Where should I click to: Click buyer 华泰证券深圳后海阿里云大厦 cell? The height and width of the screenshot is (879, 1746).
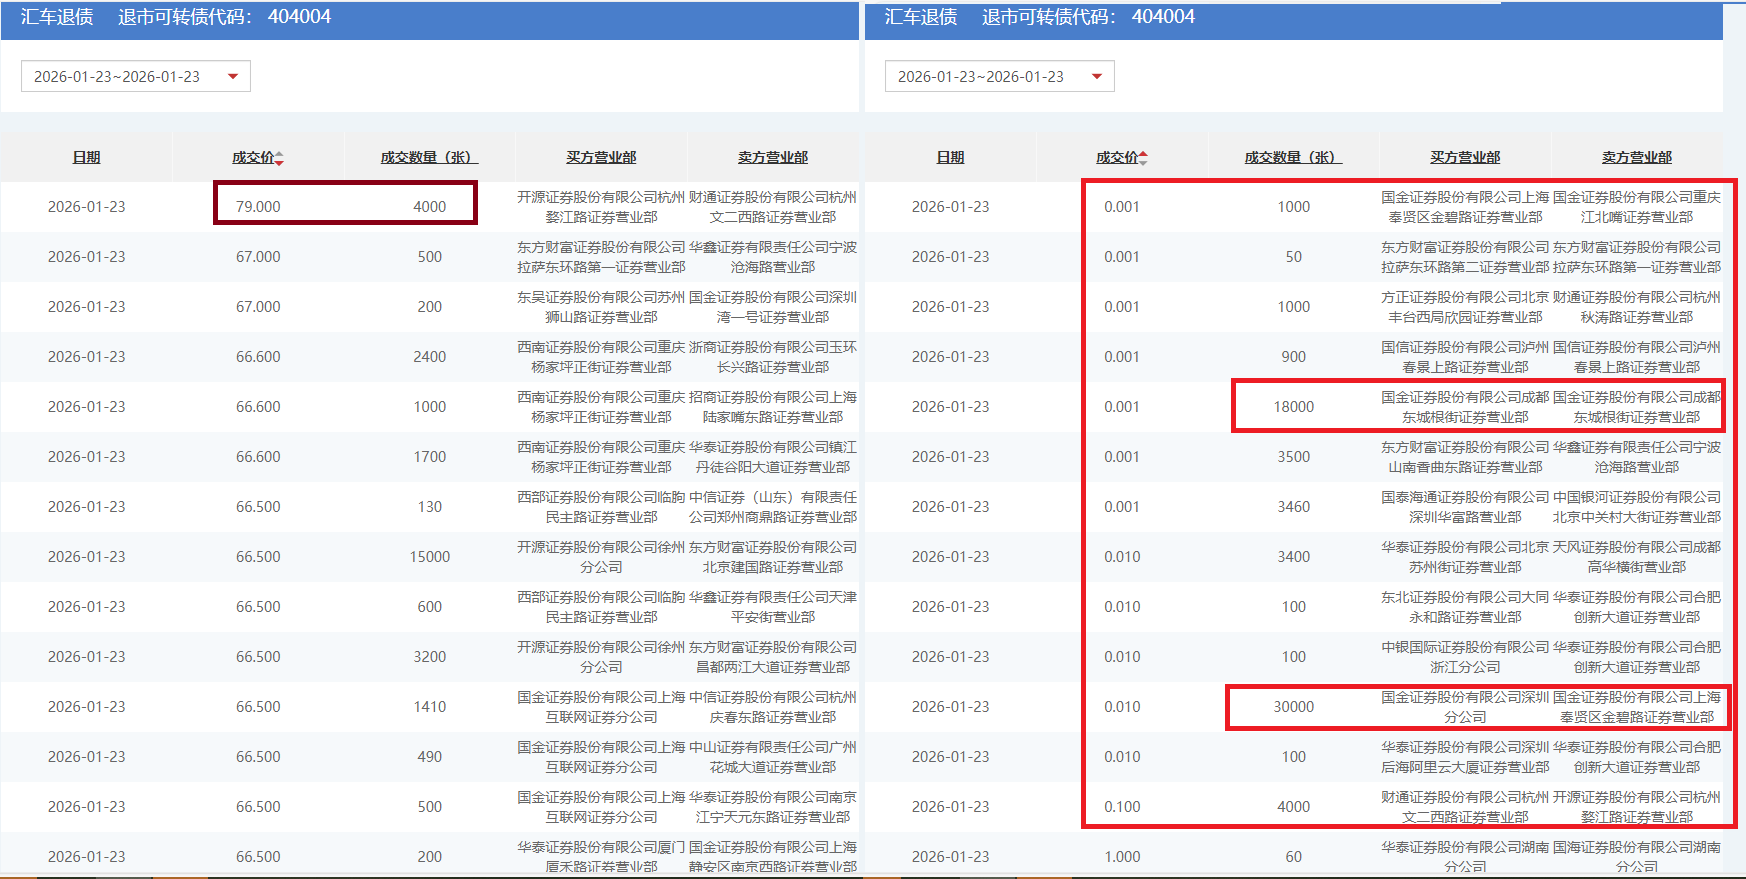coord(1465,757)
